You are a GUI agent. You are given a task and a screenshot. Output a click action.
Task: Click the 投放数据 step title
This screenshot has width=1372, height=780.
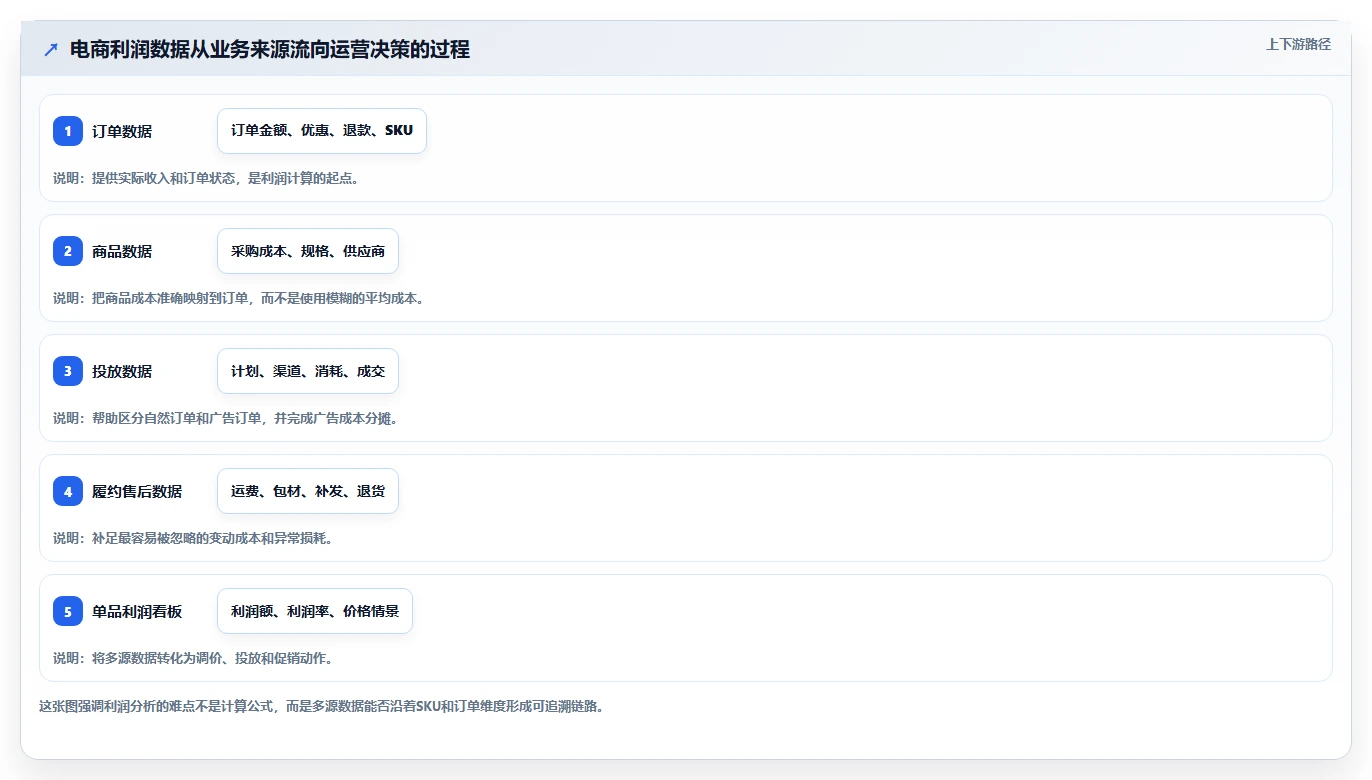pos(122,371)
